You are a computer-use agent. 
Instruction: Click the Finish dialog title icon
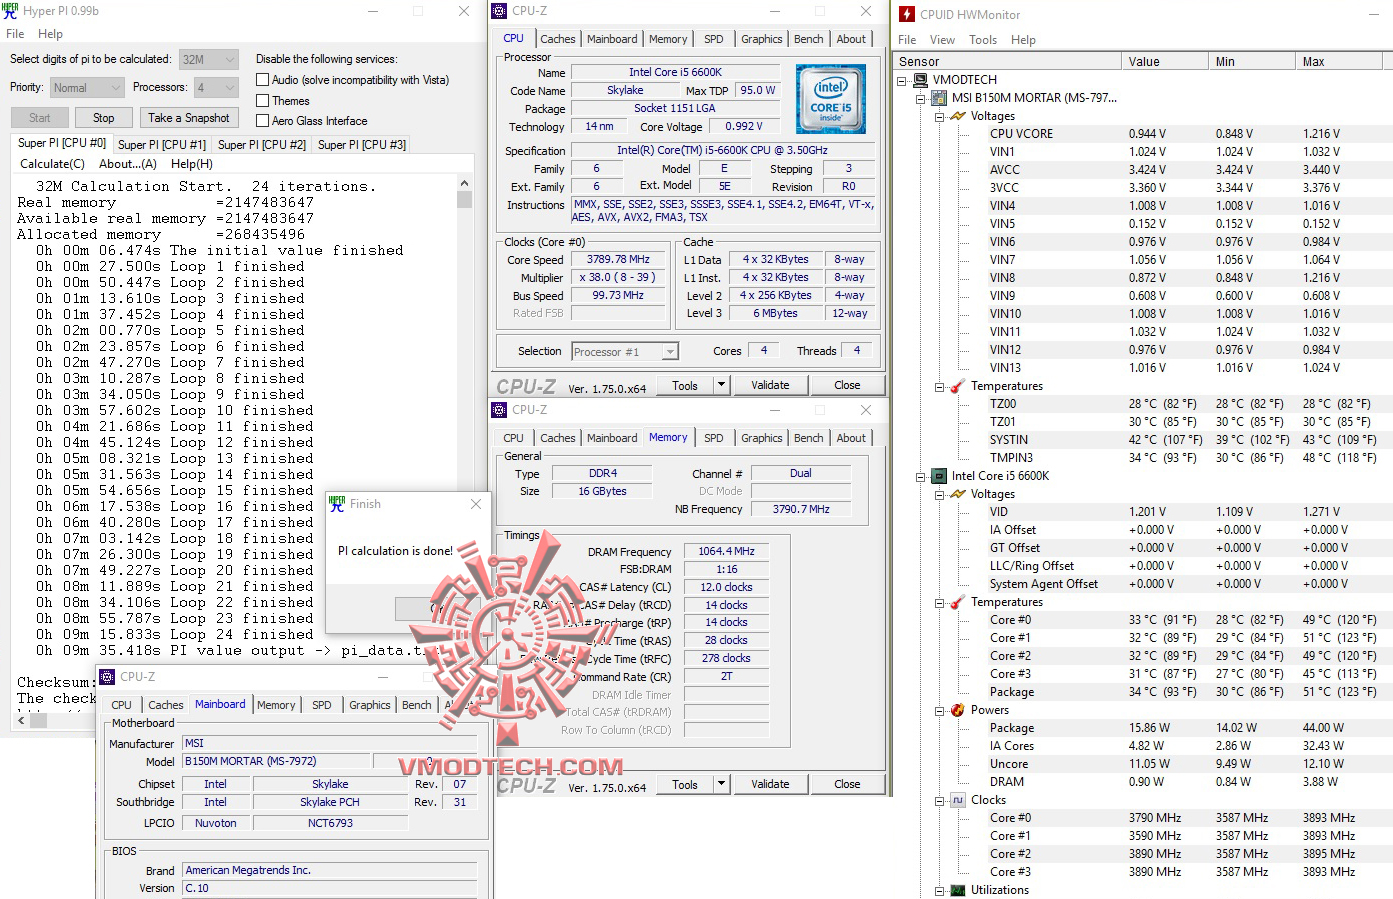[x=337, y=504]
